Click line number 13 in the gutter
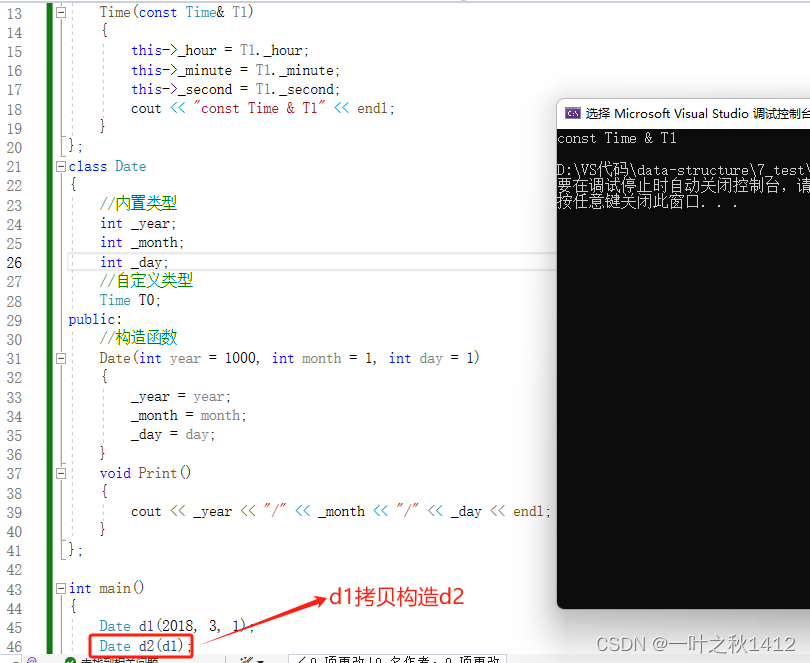This screenshot has width=810, height=663. point(14,13)
